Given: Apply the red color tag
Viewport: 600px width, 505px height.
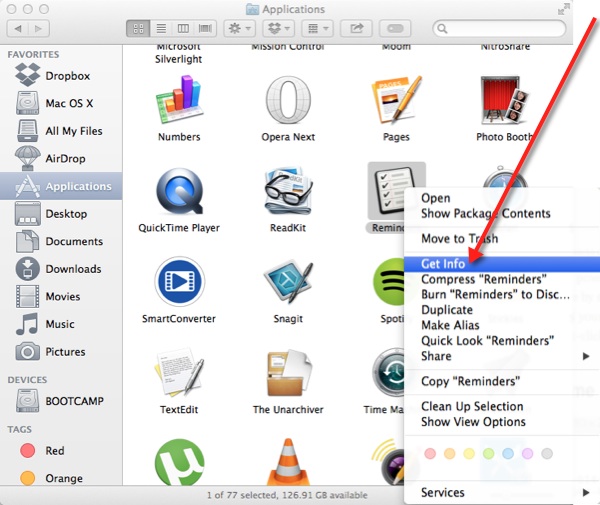Looking at the screenshot, I should [x=430, y=454].
